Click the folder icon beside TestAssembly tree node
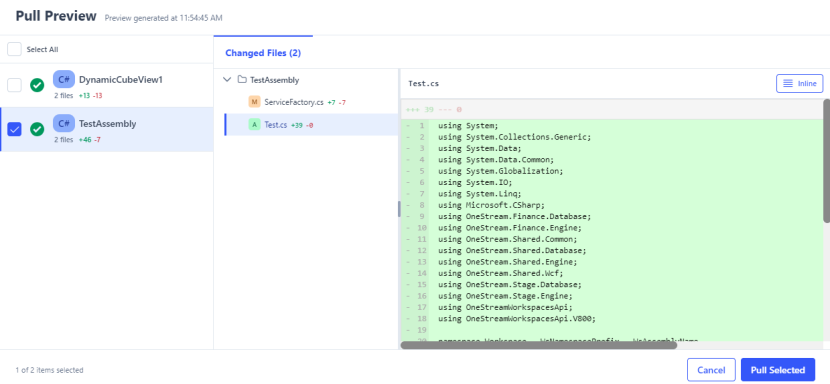 pos(242,80)
